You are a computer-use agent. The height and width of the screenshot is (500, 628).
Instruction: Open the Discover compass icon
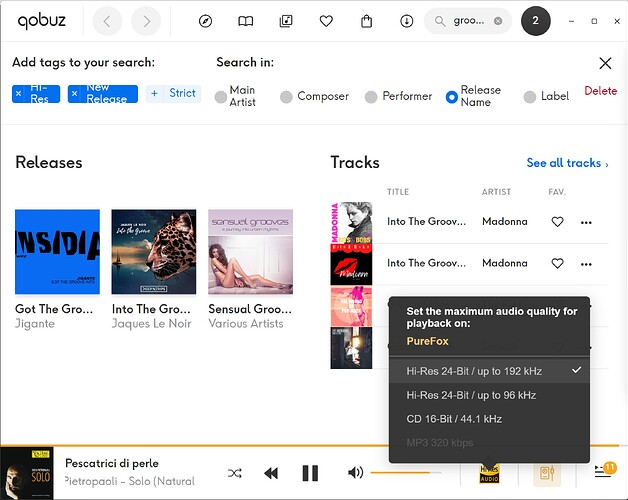tap(206, 21)
